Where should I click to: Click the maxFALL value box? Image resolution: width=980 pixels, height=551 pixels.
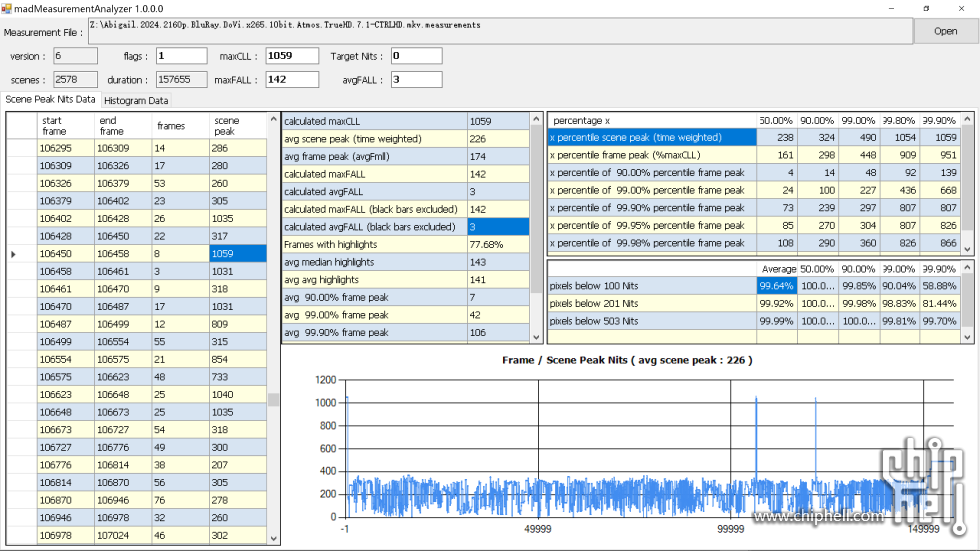click(x=292, y=80)
